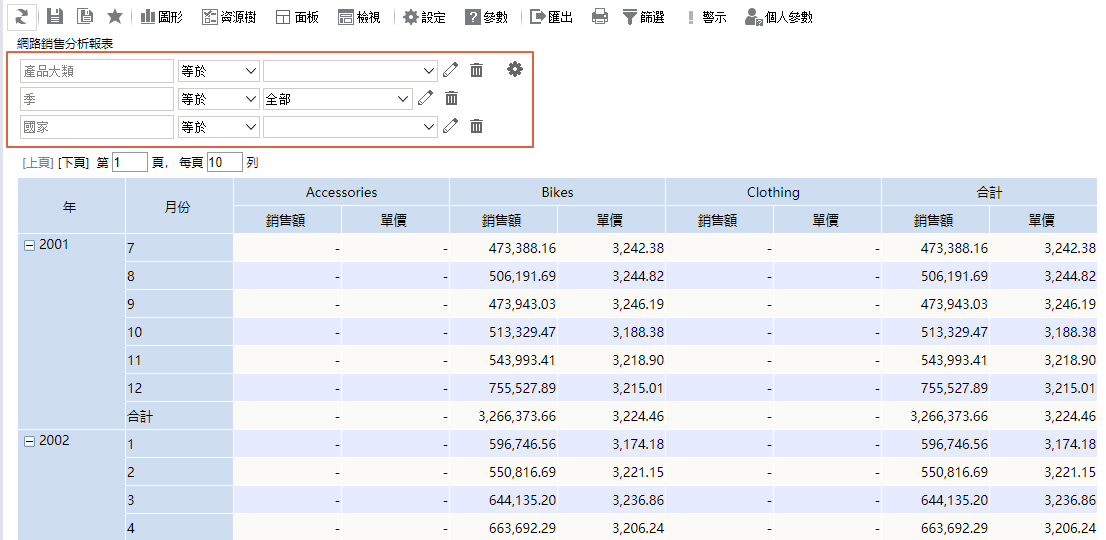Open the 個人參數 personal parameters
Screen dimensions: 1106x540
click(778, 17)
